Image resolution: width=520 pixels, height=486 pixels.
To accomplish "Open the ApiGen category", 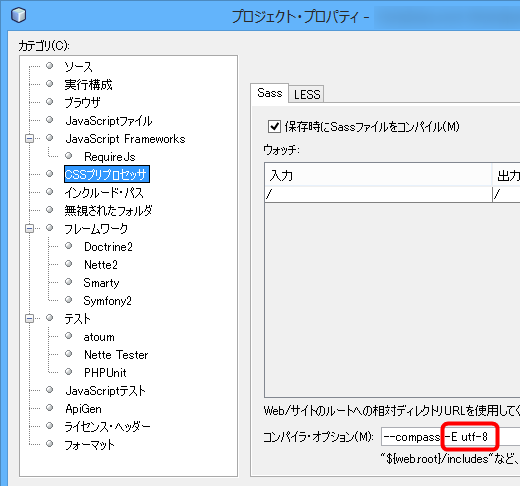I will [83, 409].
